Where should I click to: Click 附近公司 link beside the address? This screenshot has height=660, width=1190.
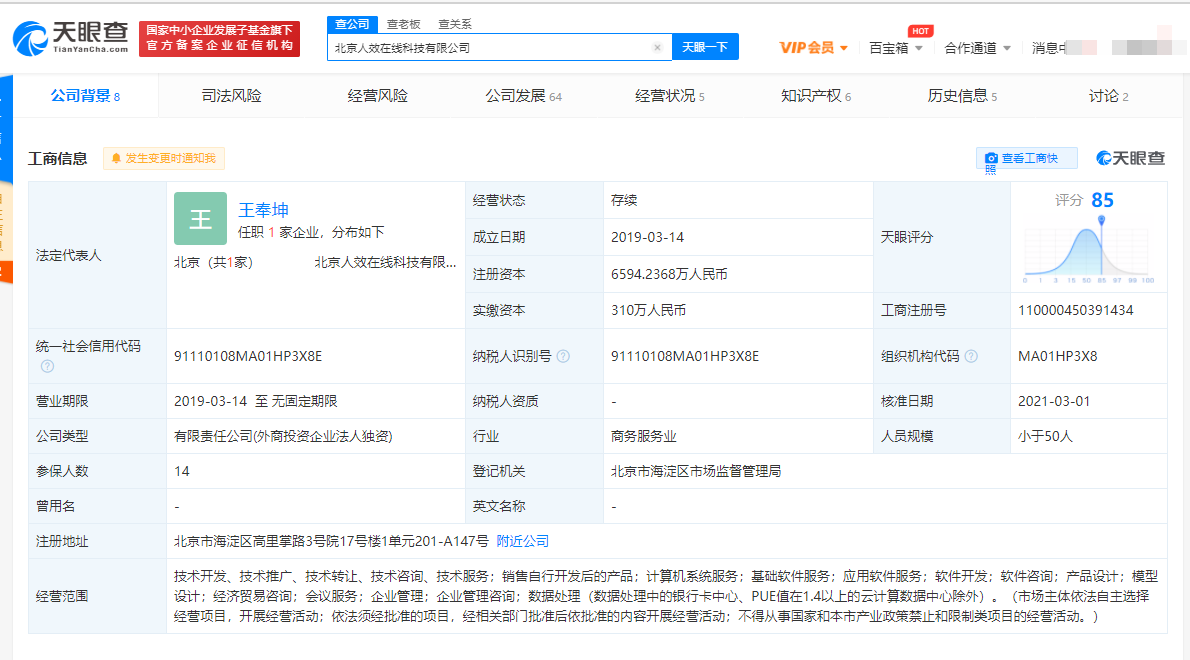(x=523, y=541)
